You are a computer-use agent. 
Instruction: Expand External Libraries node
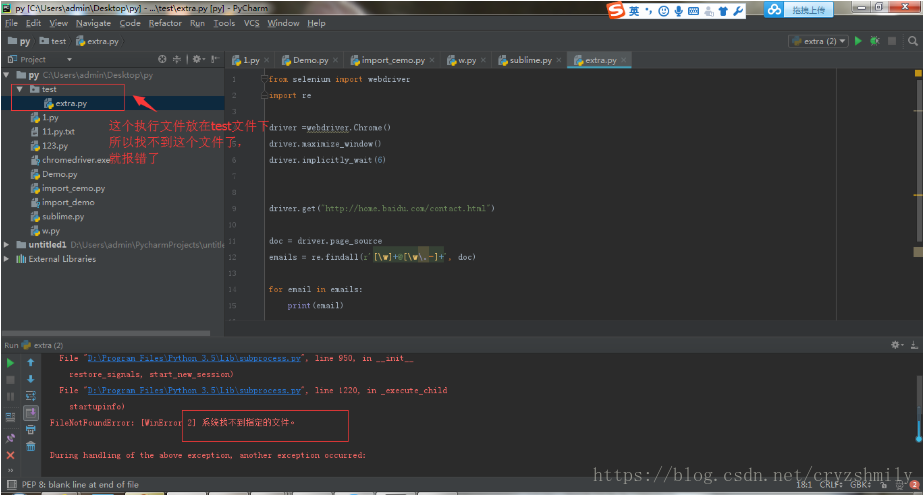pos(6,259)
